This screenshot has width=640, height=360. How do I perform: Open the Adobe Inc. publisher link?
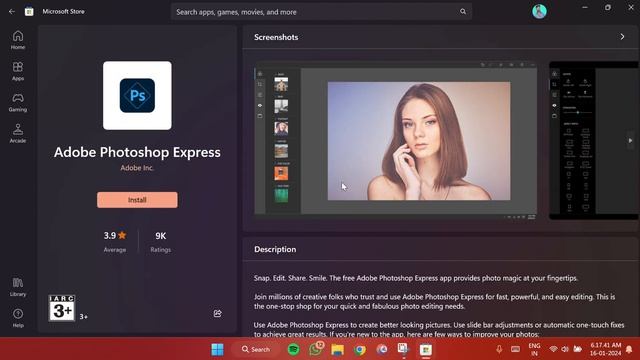click(x=137, y=168)
